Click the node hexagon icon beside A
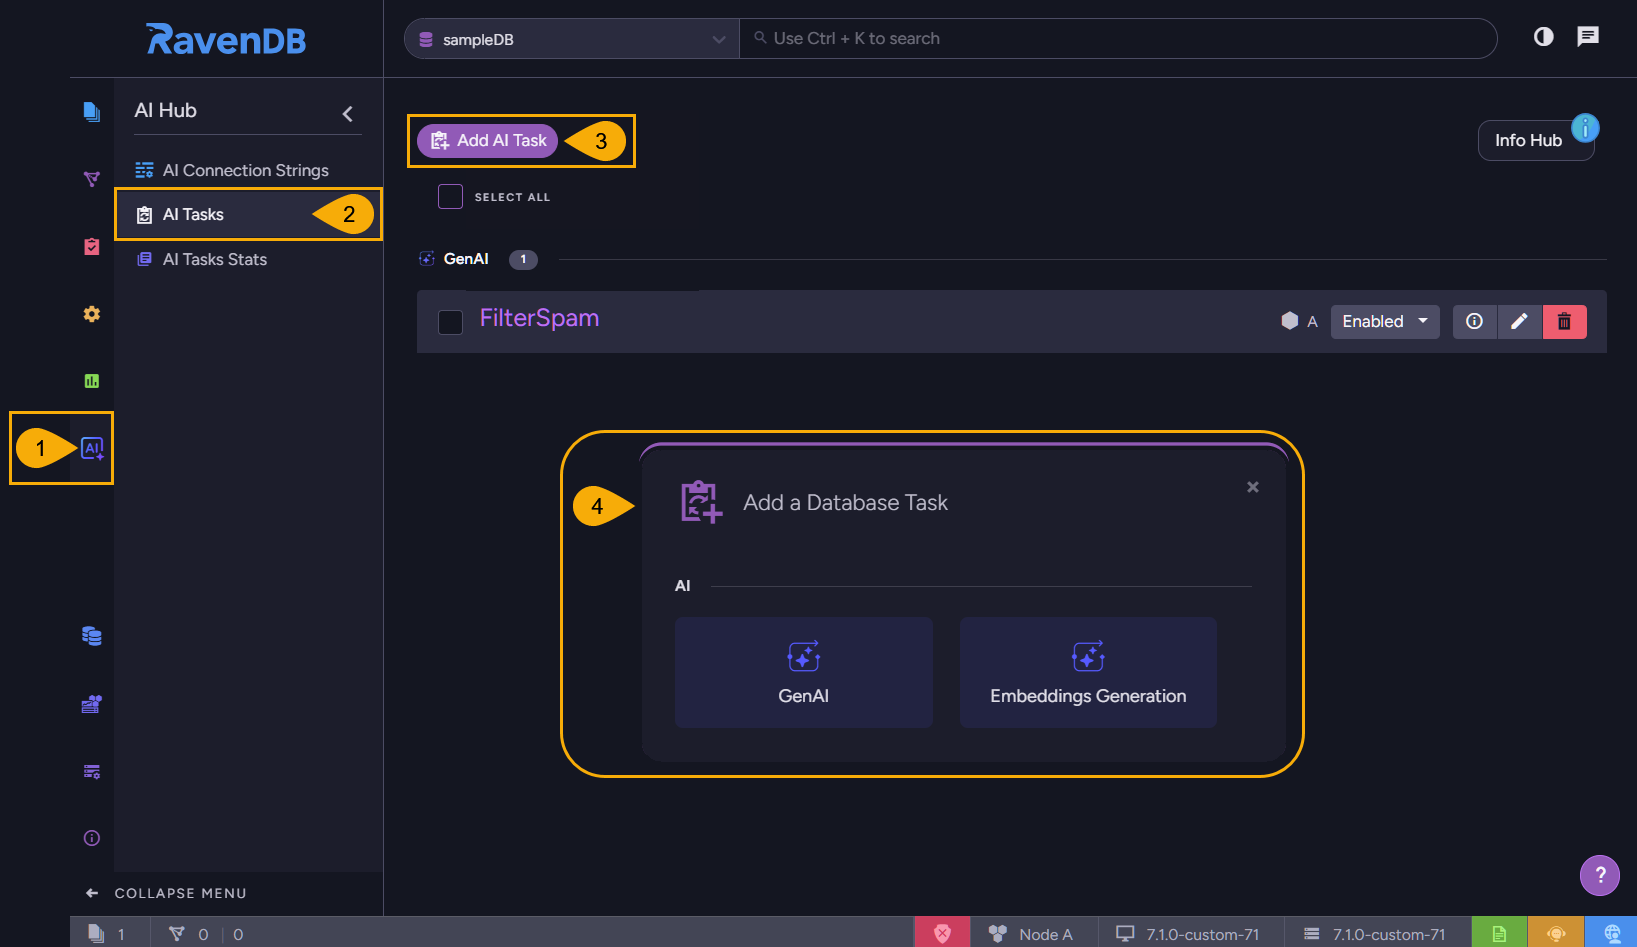Viewport: 1637px width, 947px height. 1290,321
